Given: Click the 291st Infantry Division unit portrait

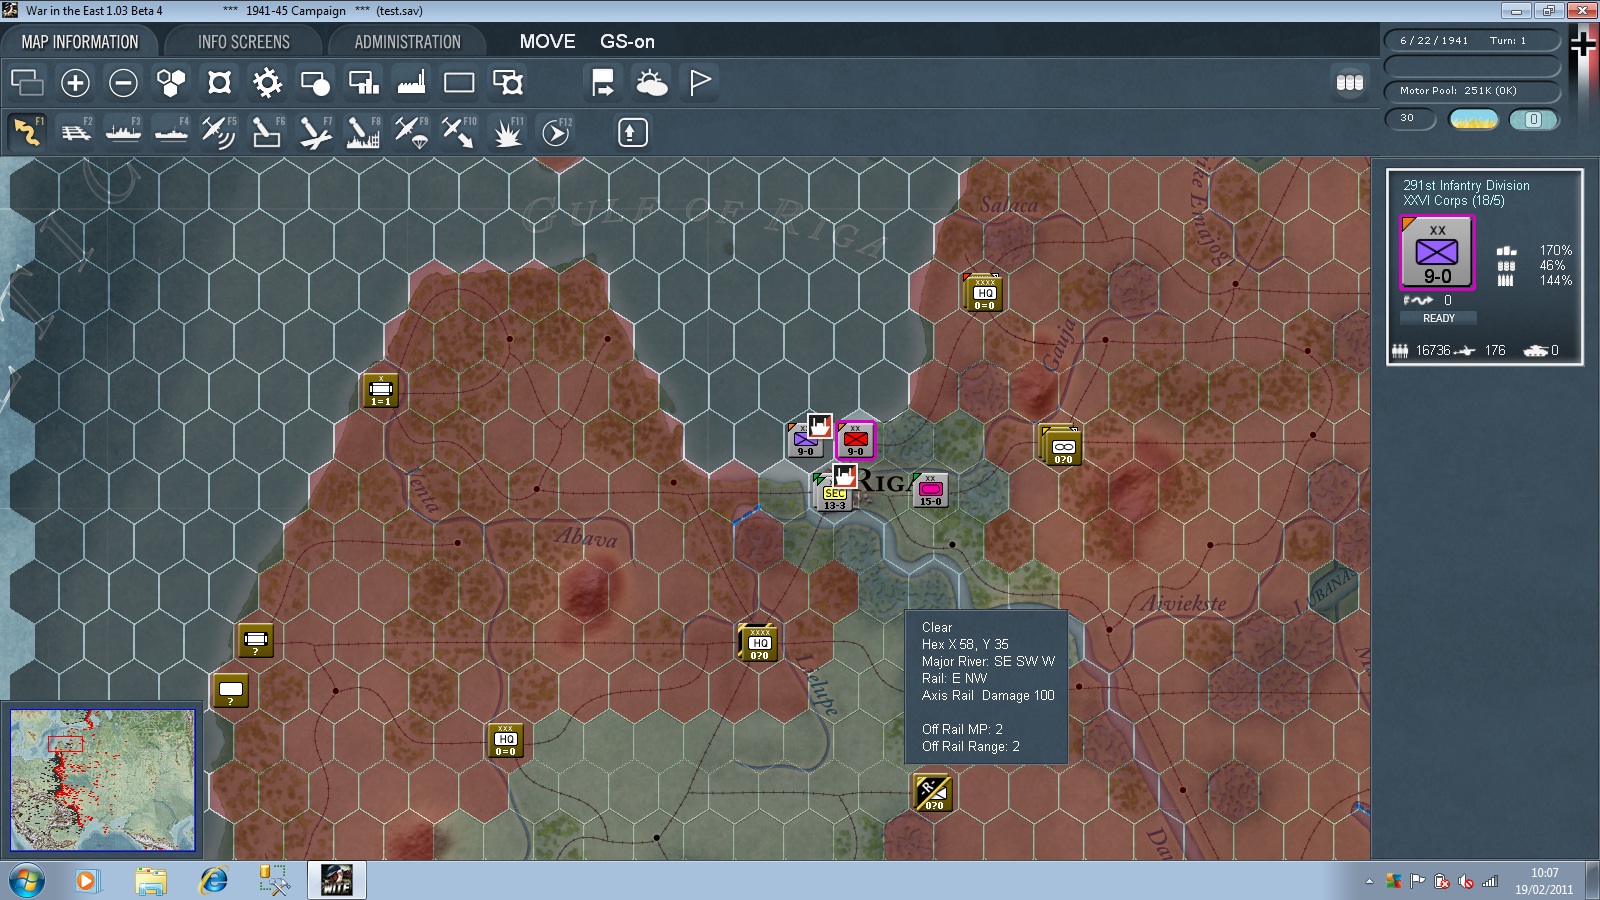Looking at the screenshot, I should [x=1437, y=253].
